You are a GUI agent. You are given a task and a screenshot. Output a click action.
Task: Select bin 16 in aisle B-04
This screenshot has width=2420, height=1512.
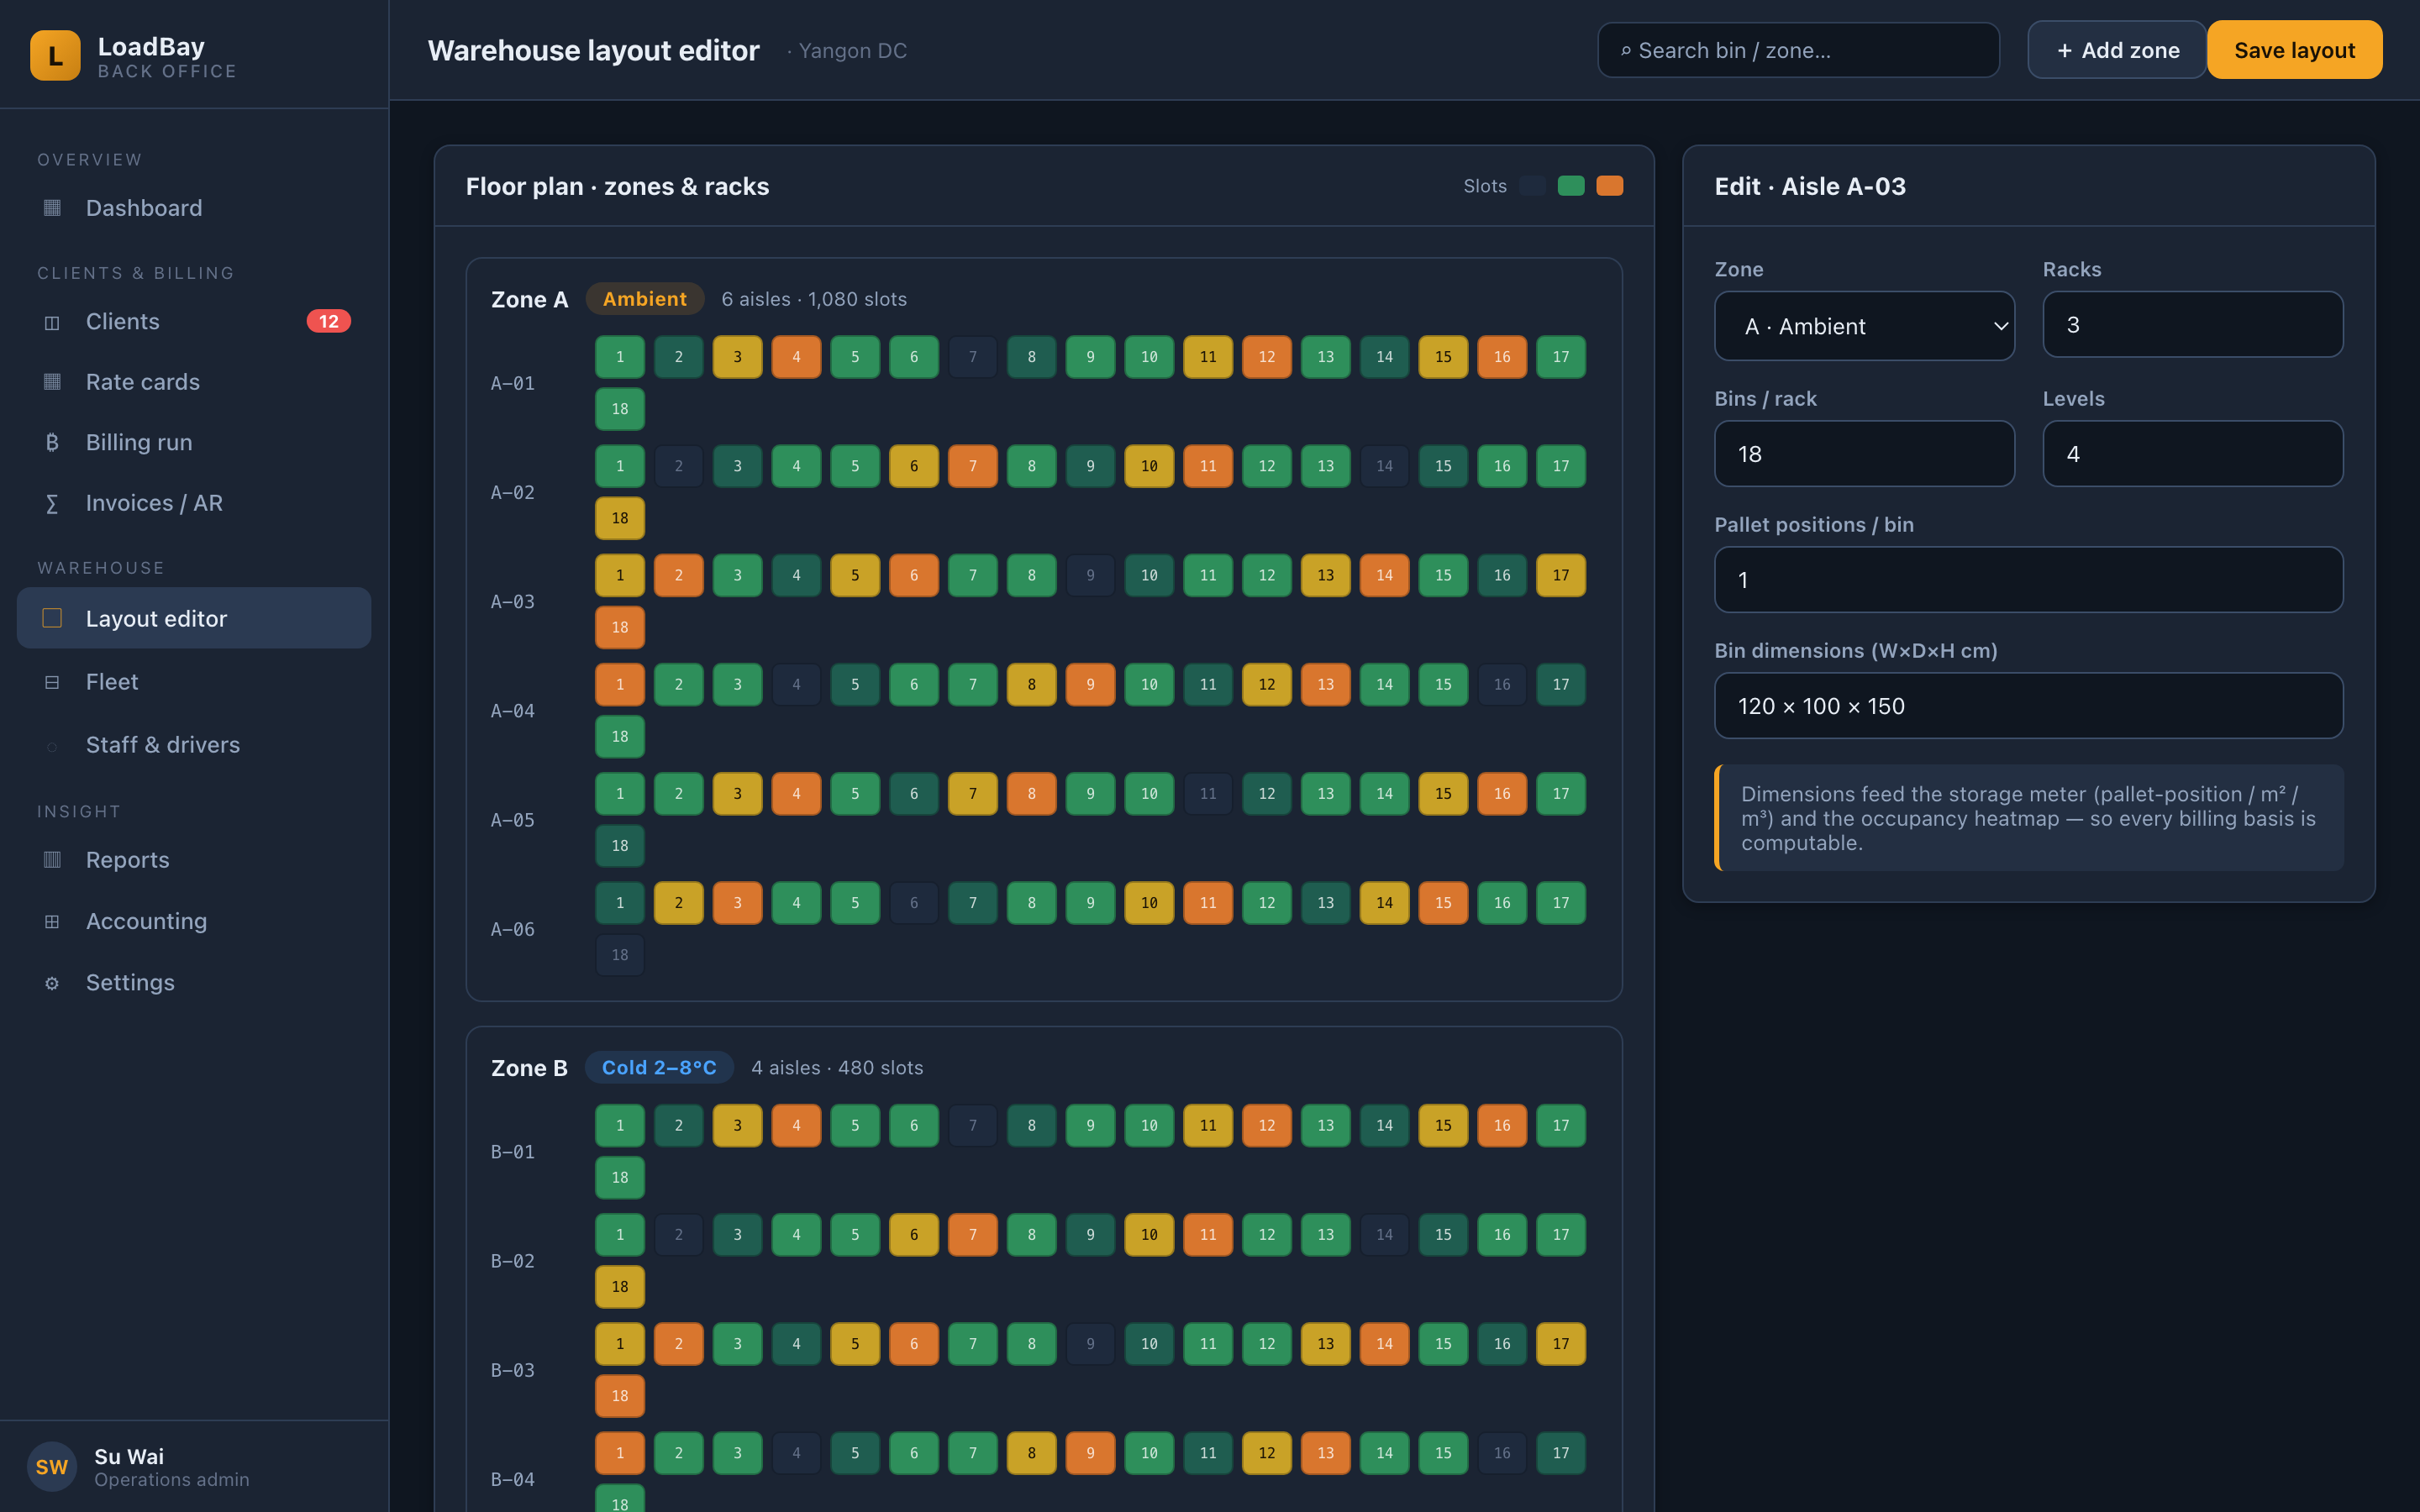[x=1502, y=1453]
